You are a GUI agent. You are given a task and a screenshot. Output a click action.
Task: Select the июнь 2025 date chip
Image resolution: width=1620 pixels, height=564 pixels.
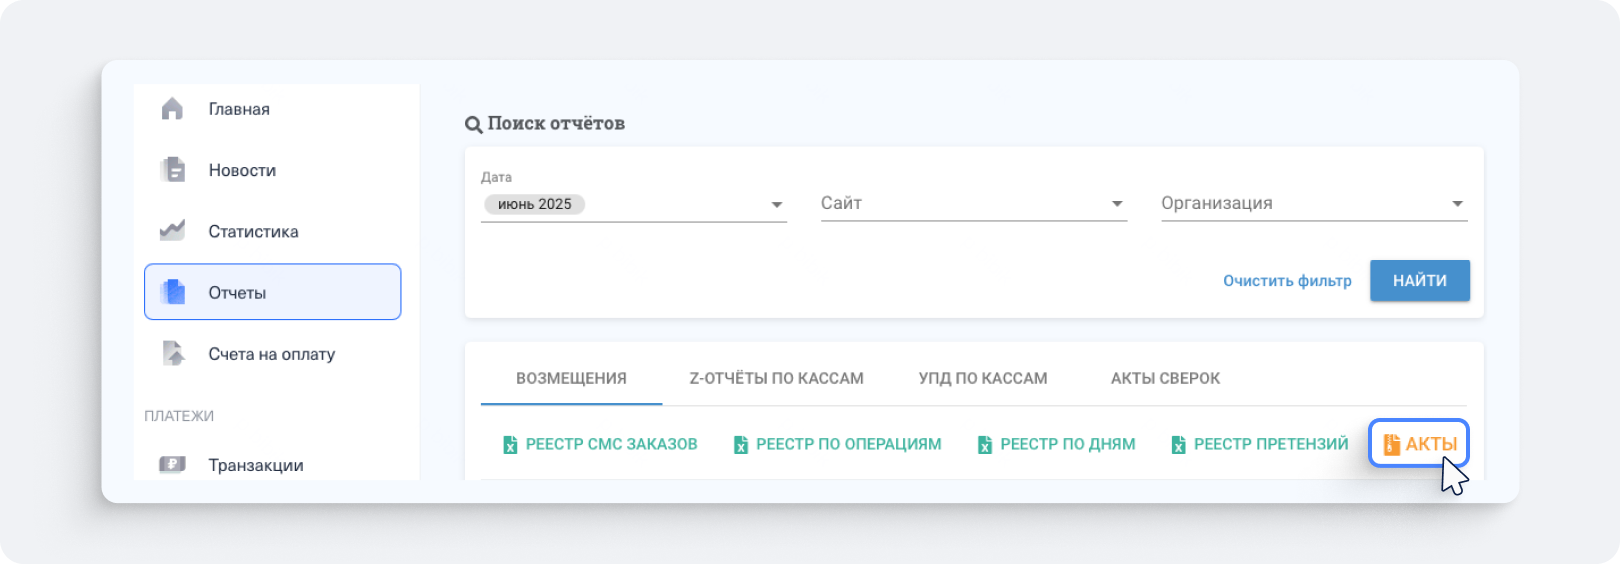[535, 204]
